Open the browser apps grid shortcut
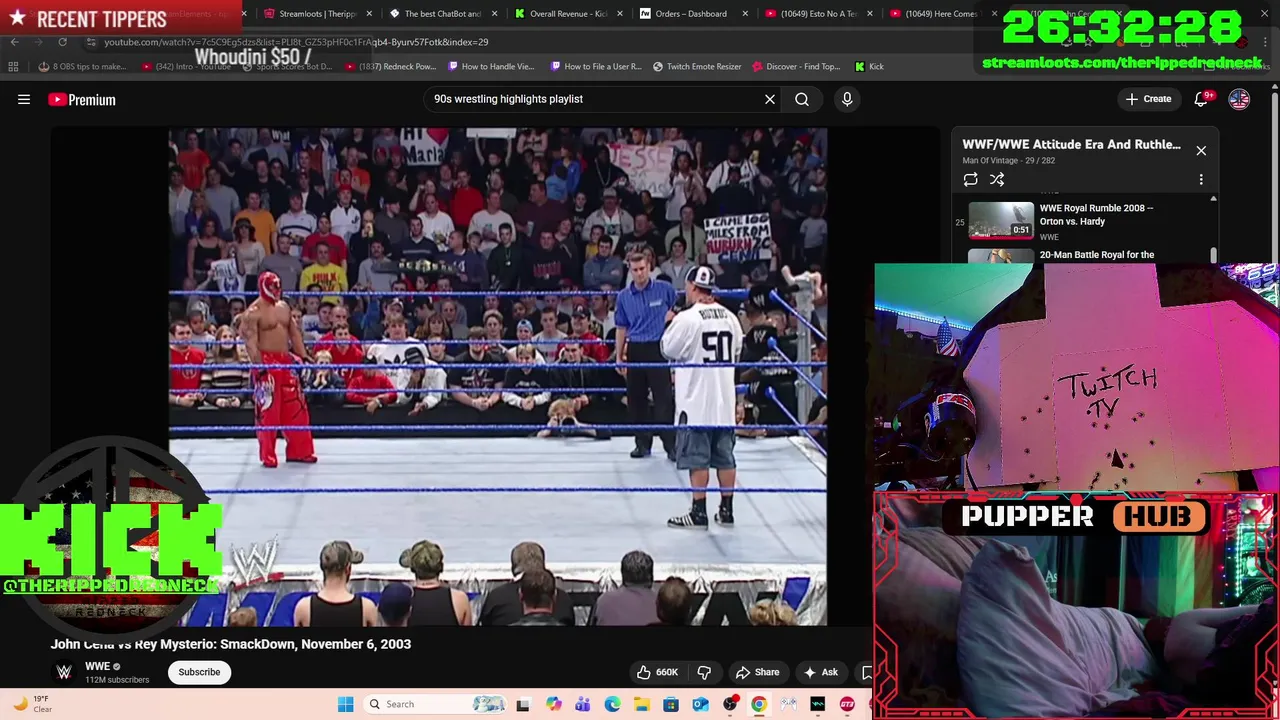This screenshot has height=720, width=1280. point(13,67)
